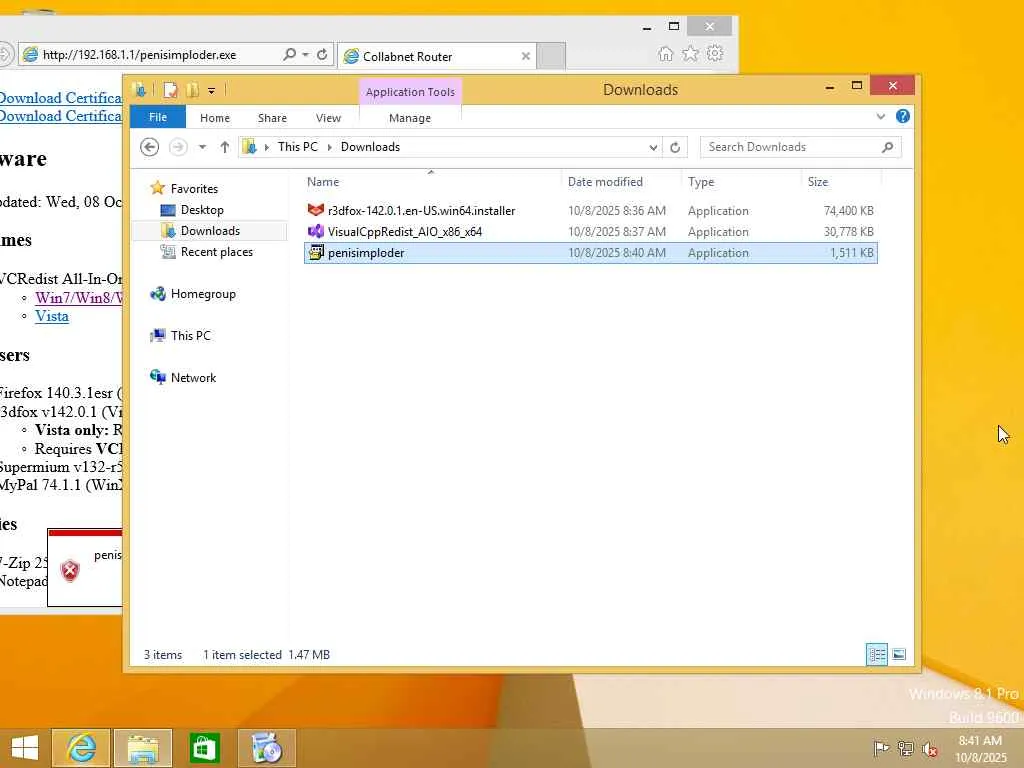Follow the Win7/Win8 link in browser
This screenshot has height=768, width=1024.
pos(78,298)
